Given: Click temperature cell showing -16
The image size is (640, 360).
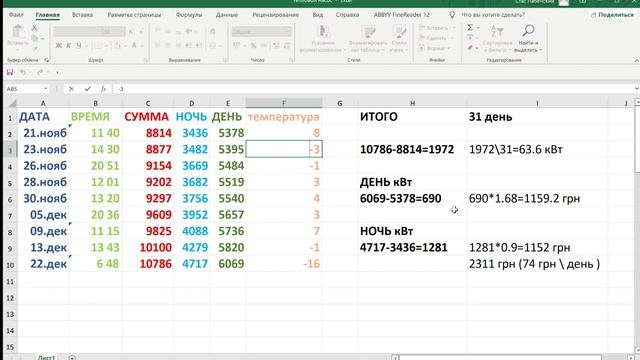Looking at the screenshot, I should (x=284, y=264).
